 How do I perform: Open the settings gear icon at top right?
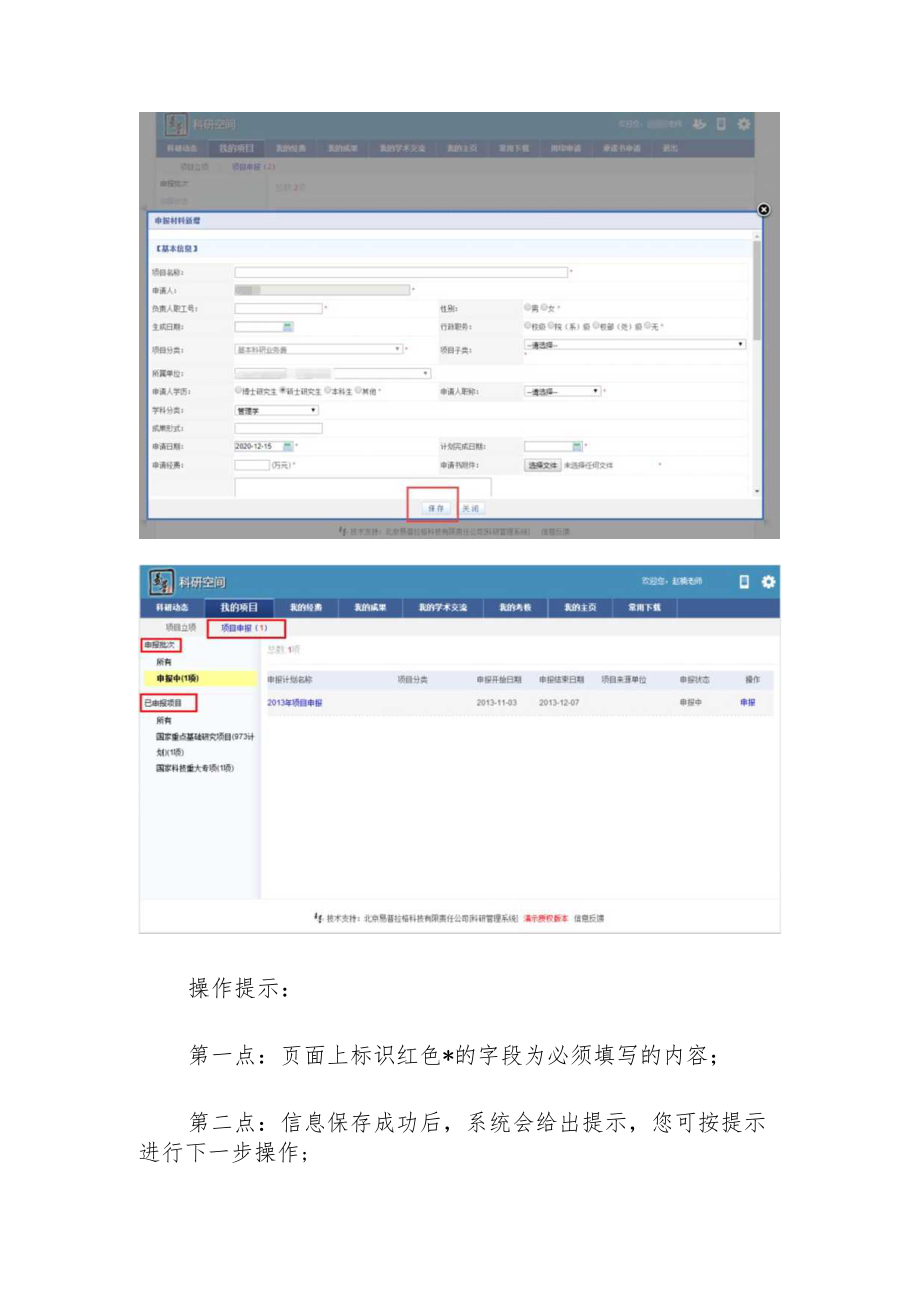745,122
